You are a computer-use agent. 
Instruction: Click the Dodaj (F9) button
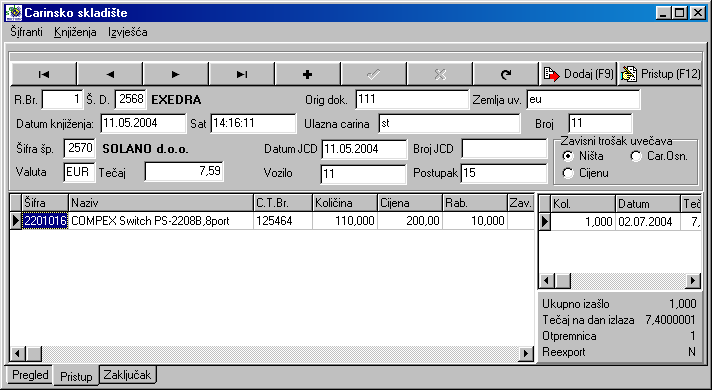point(578,74)
